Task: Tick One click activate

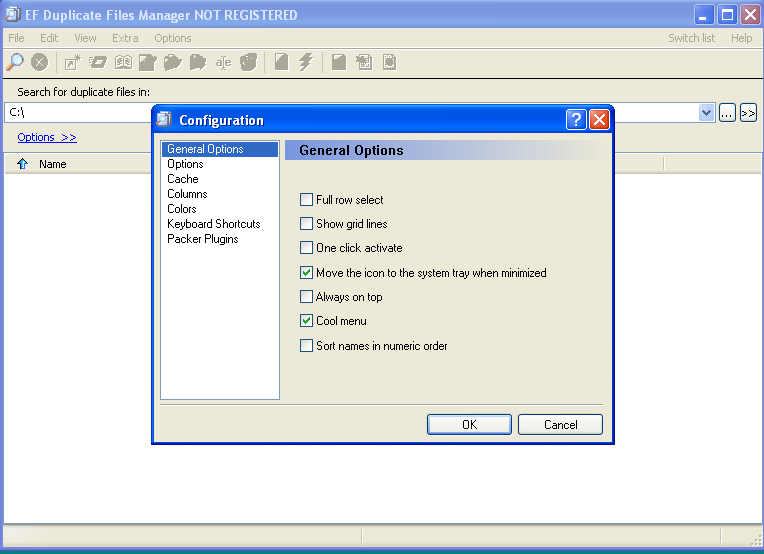Action: coord(306,248)
